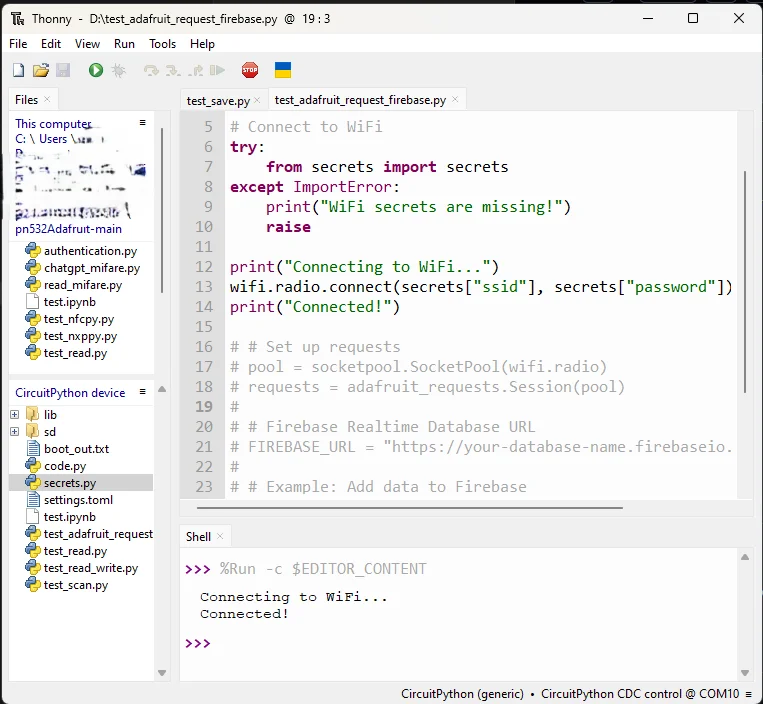Image resolution: width=763 pixels, height=704 pixels.
Task: Click the editor horizontal scrollbar
Action: [409, 507]
